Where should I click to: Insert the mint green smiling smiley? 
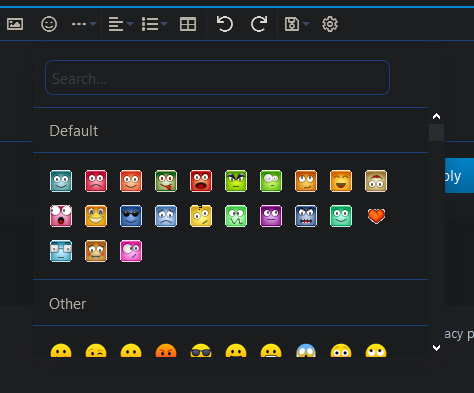(341, 216)
